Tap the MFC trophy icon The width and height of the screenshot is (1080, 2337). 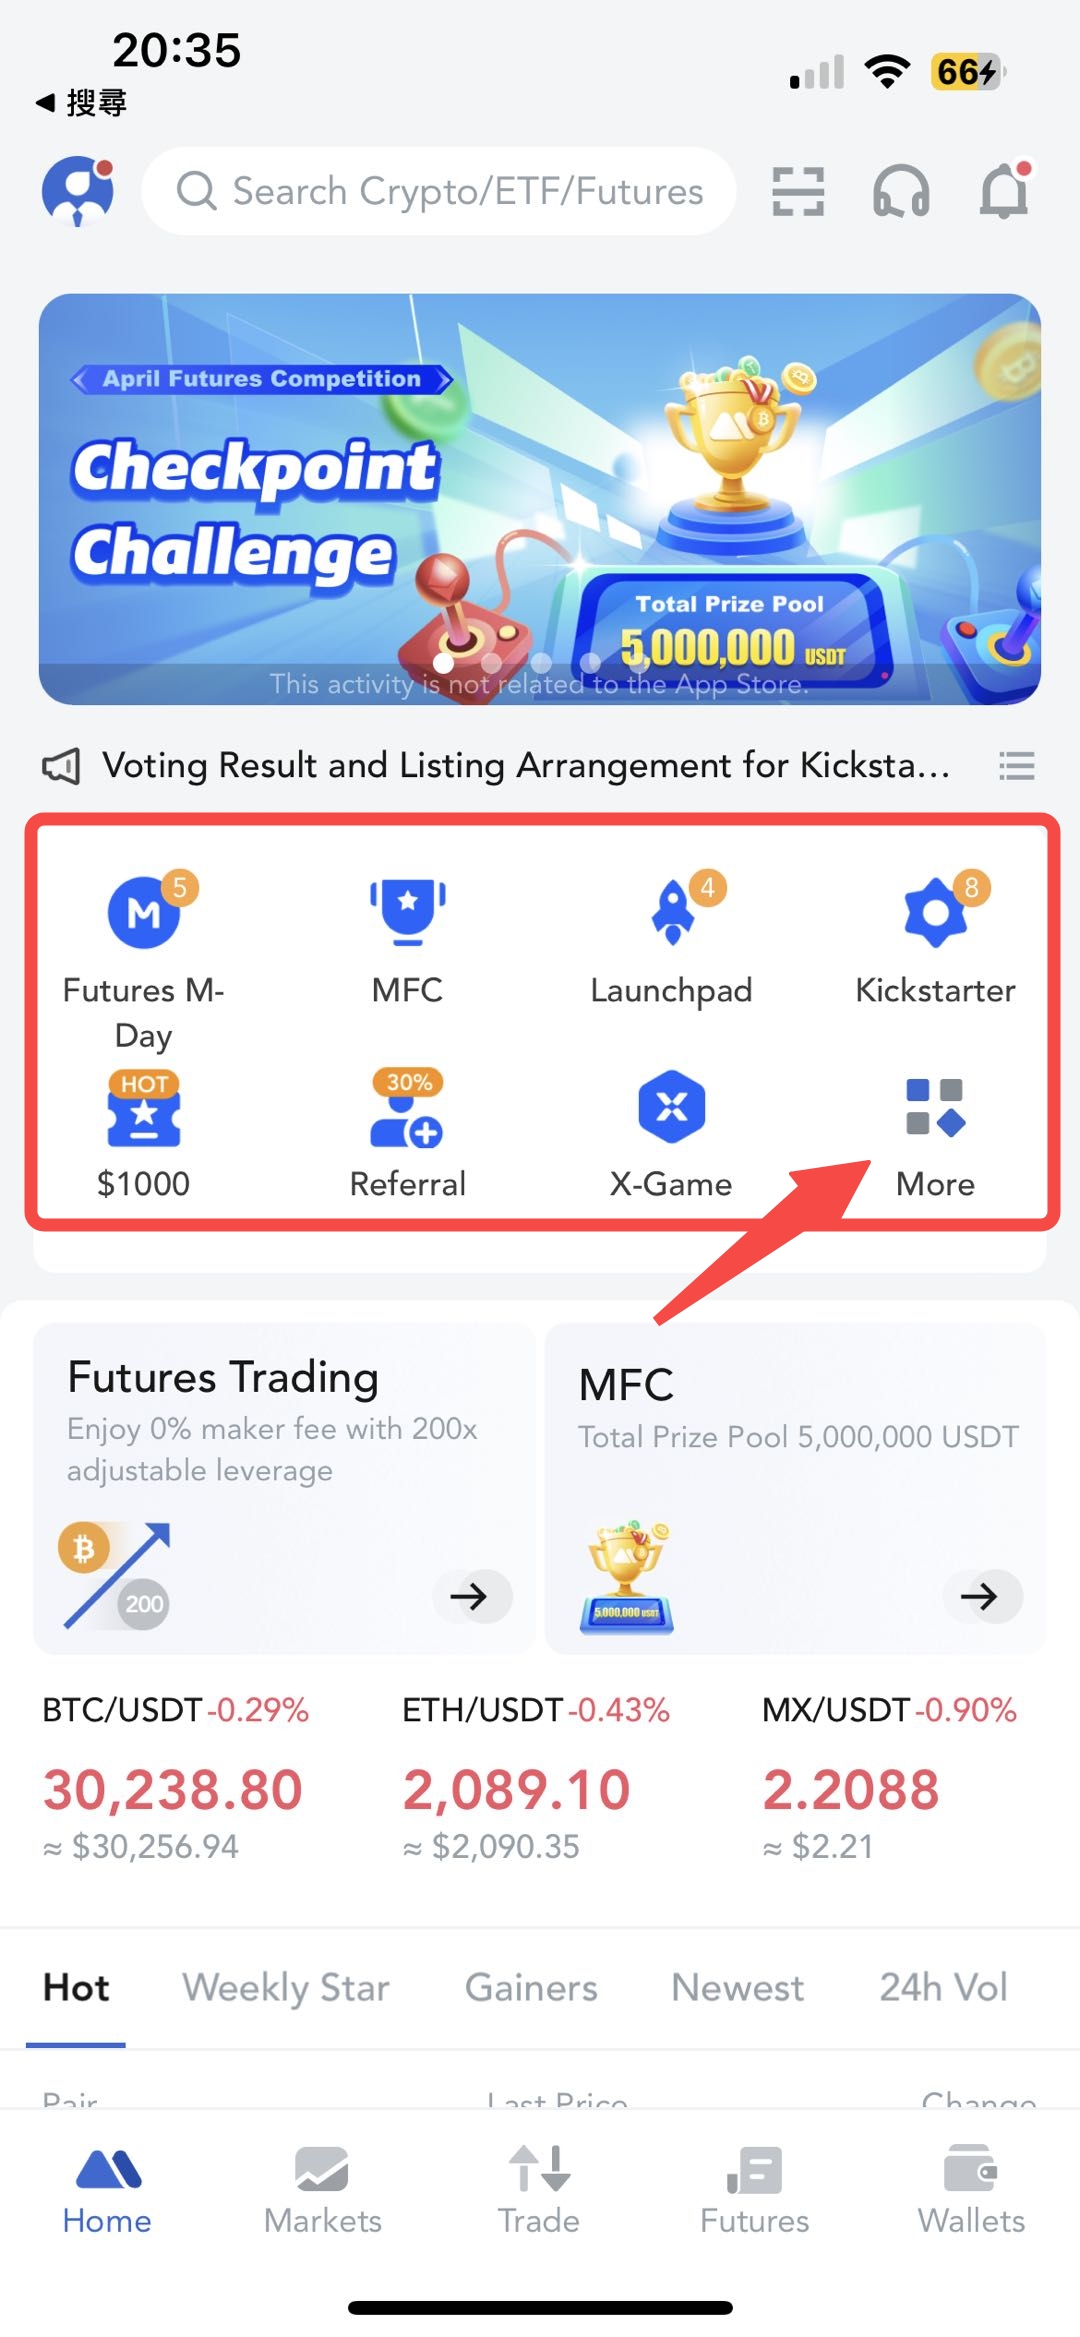(x=407, y=911)
